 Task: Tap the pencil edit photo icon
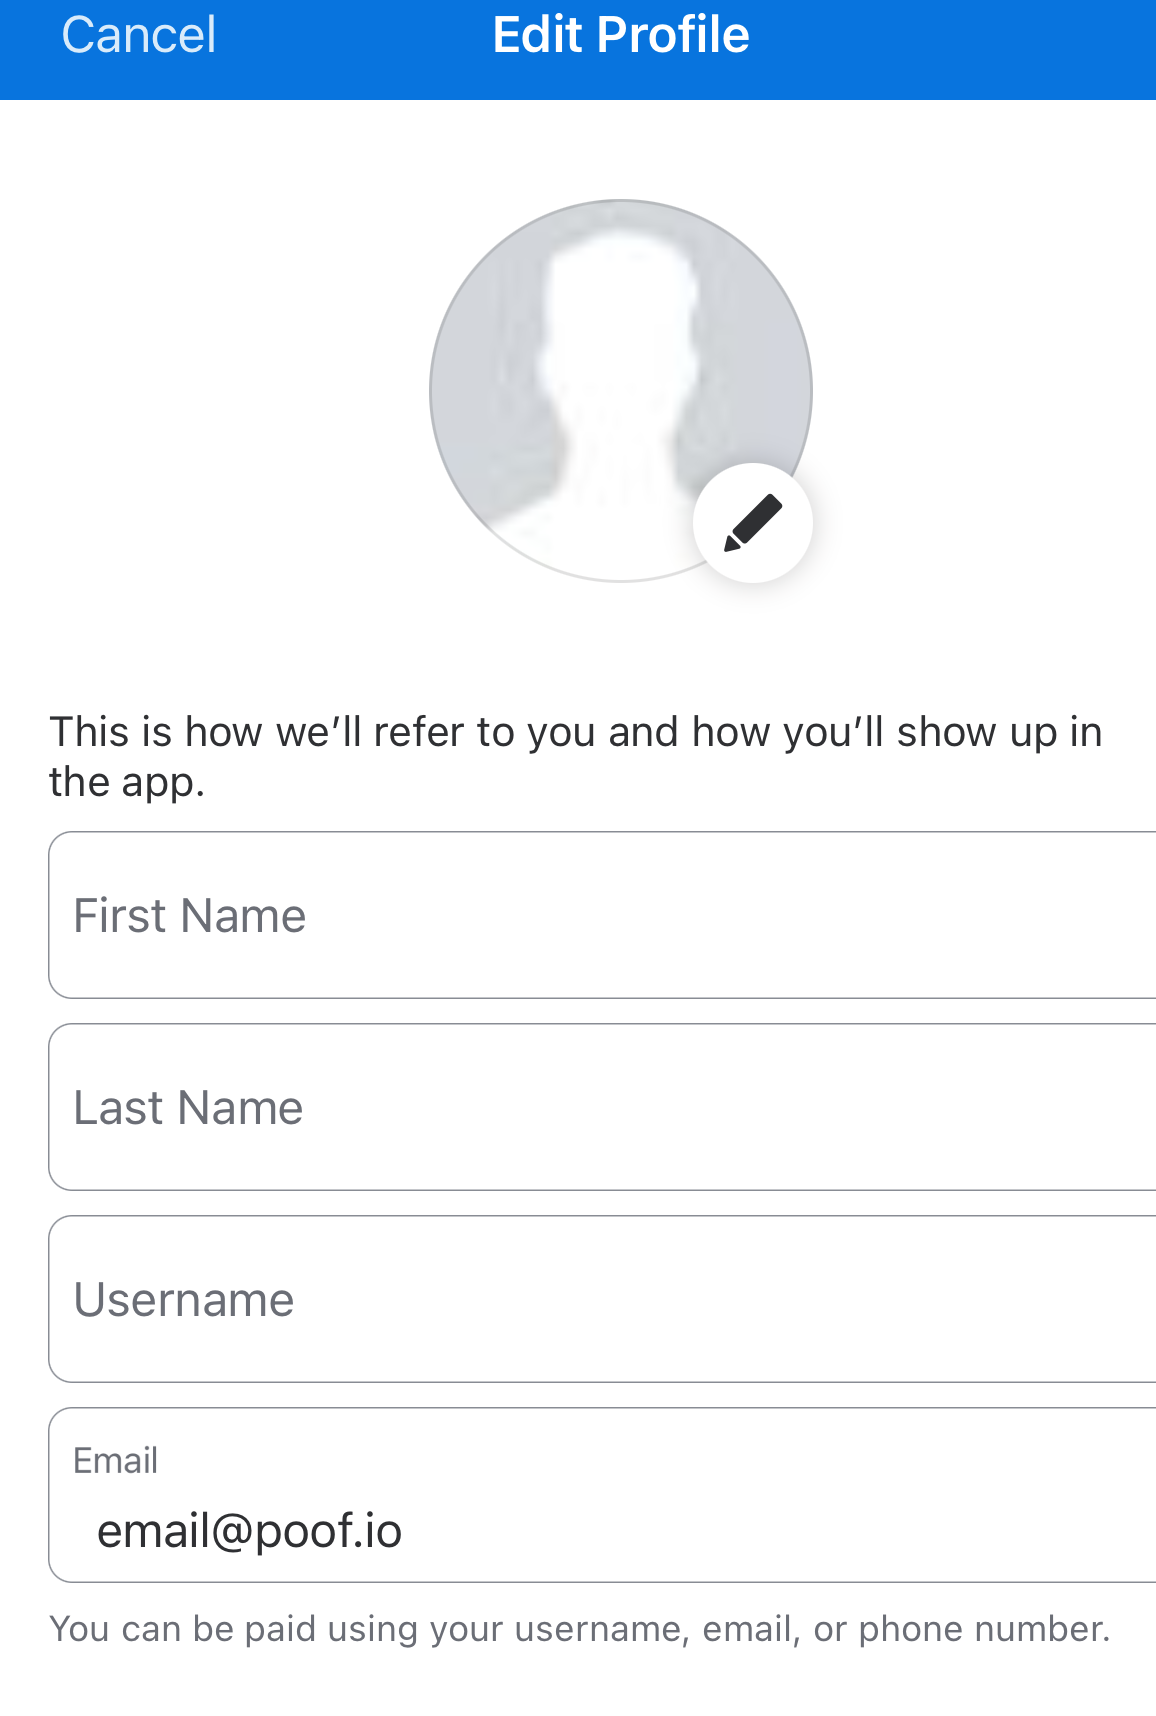(x=753, y=522)
